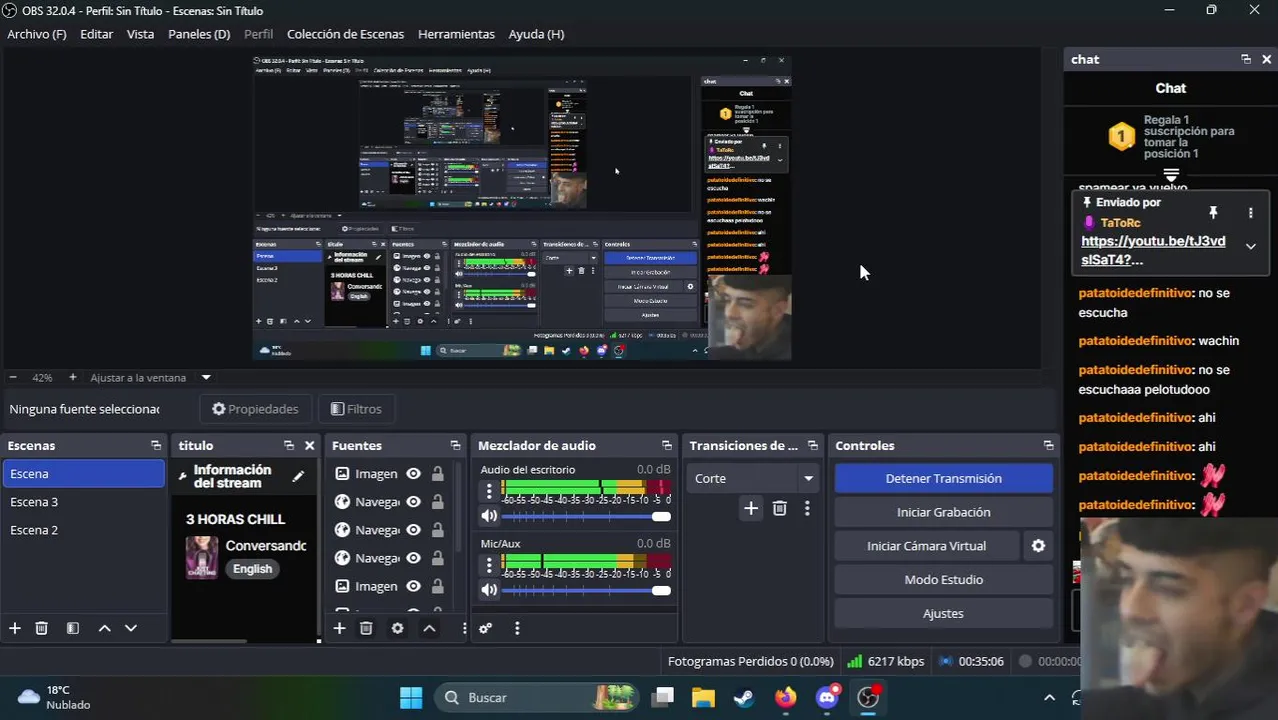The image size is (1278, 720).
Task: Open virtual camera settings gear
Action: [1038, 546]
